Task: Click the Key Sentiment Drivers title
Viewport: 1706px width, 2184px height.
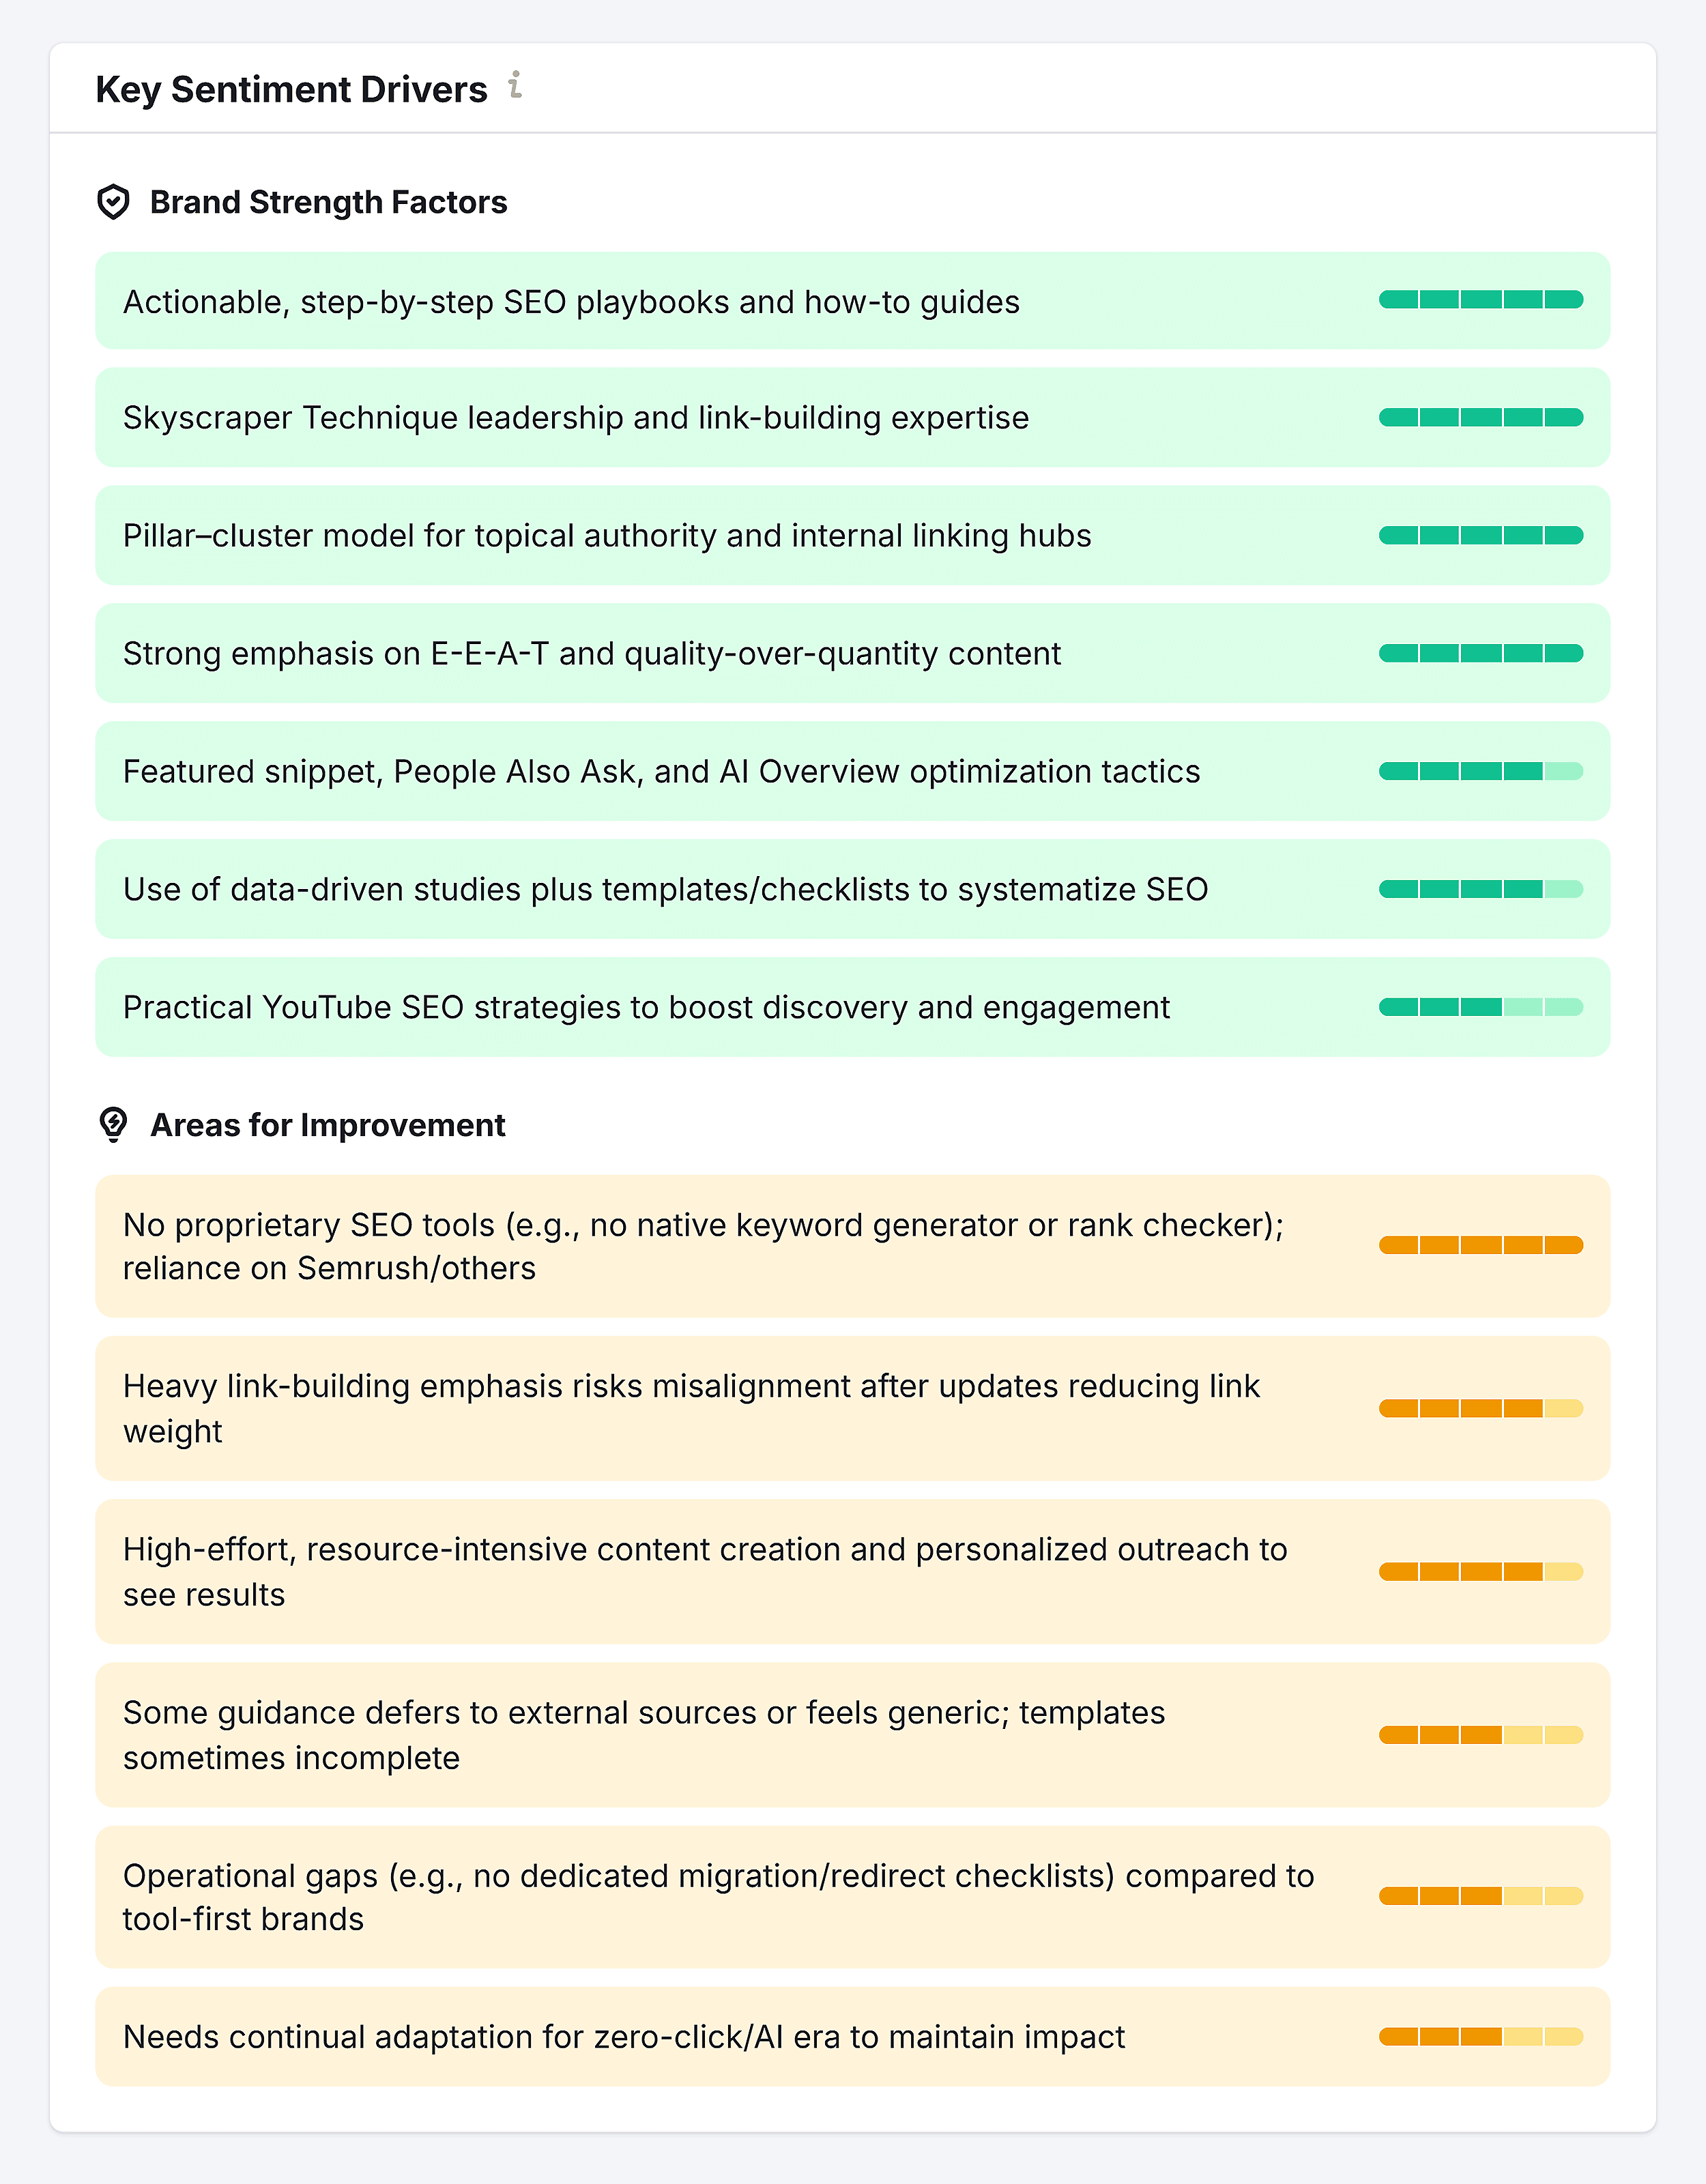Action: (x=290, y=89)
